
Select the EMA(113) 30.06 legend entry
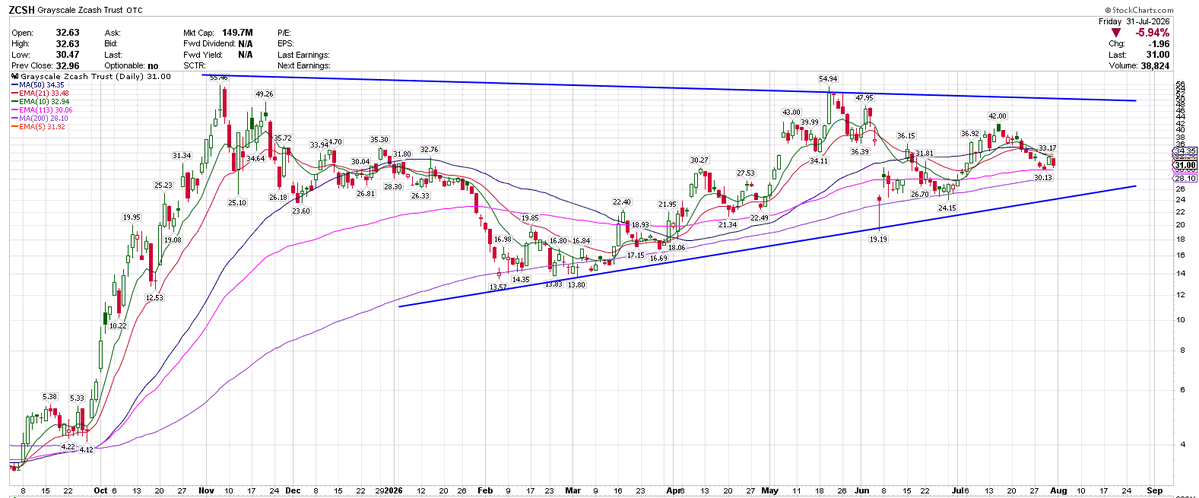[x=43, y=109]
